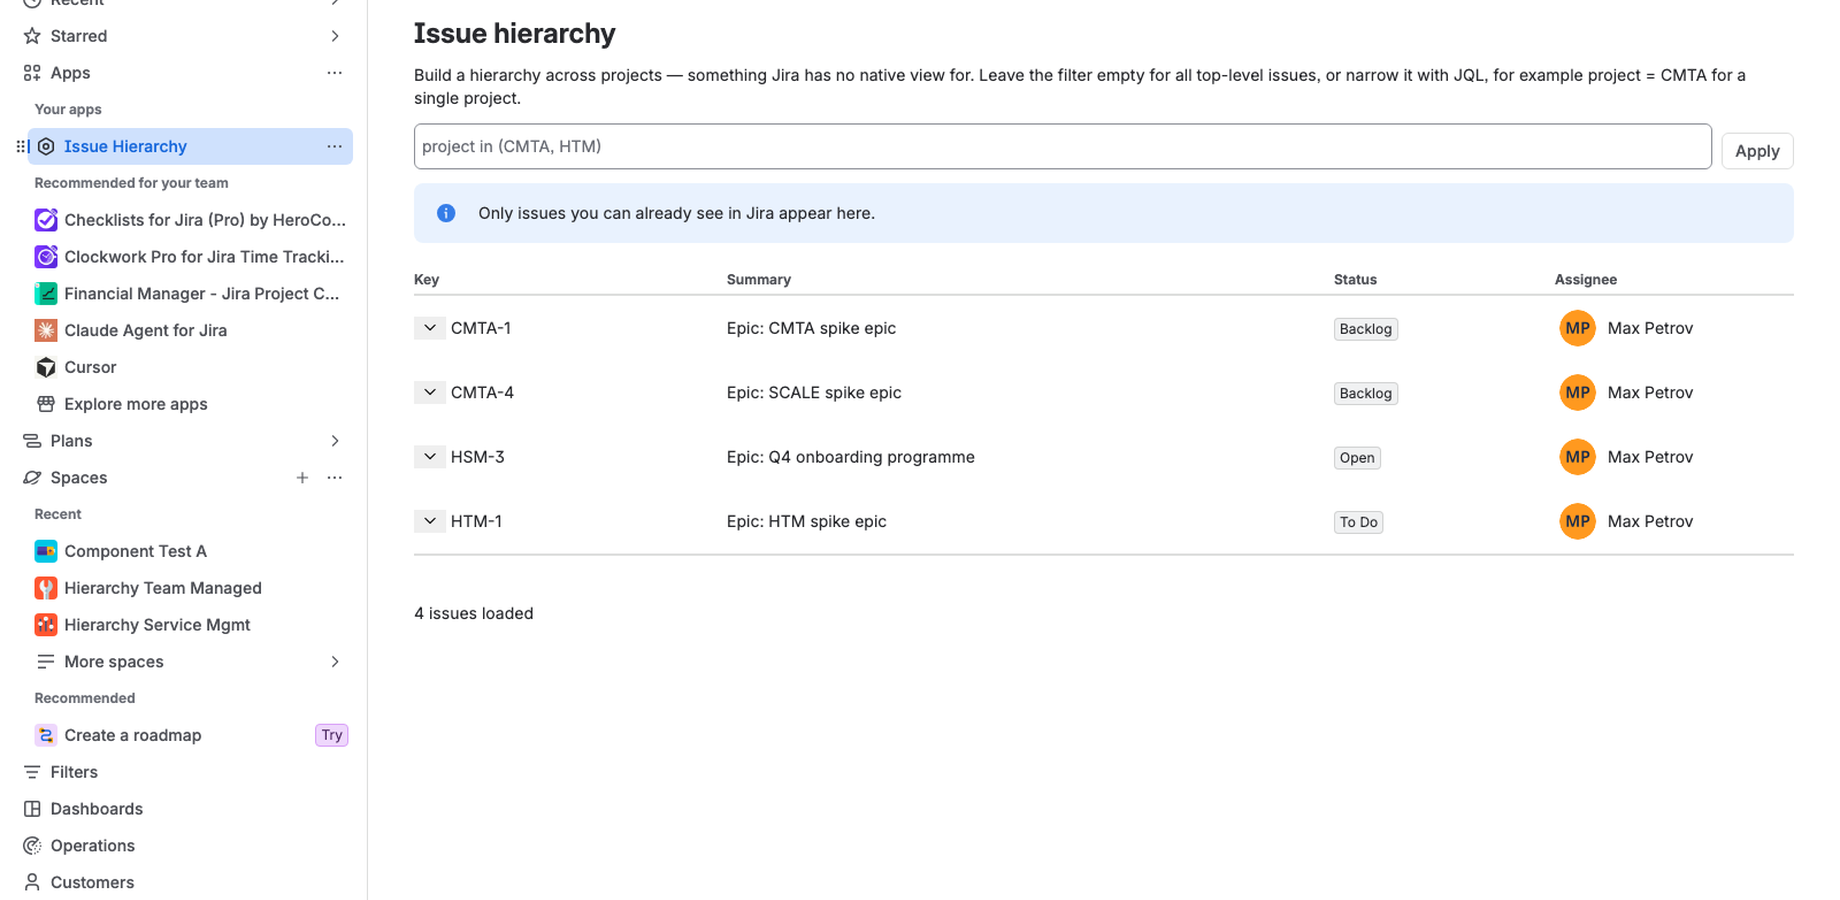The width and height of the screenshot is (1840, 900).
Task: Click the Backlog status of CMTA-1
Action: (1366, 329)
